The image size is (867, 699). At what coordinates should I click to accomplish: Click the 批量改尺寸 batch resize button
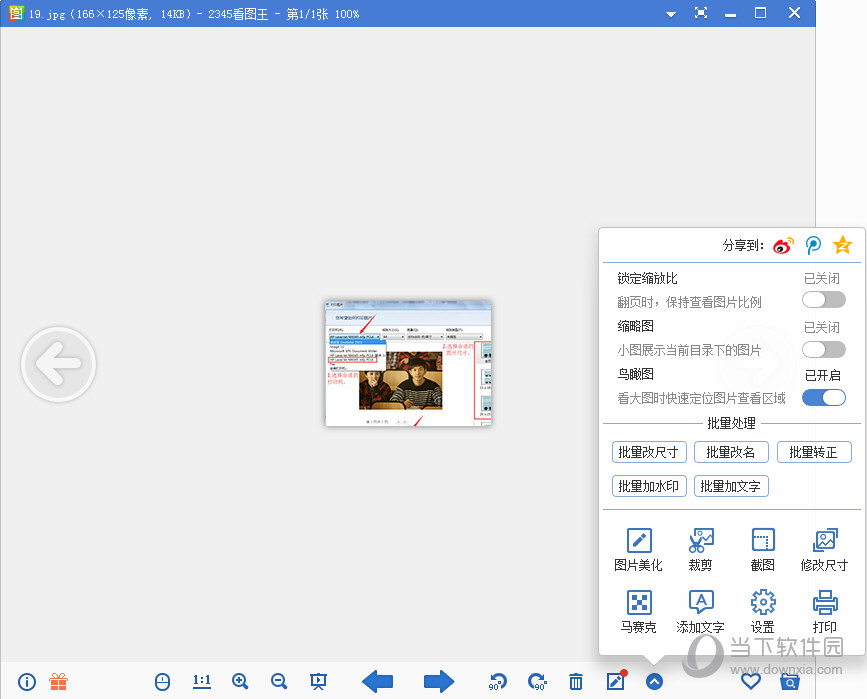tap(647, 452)
